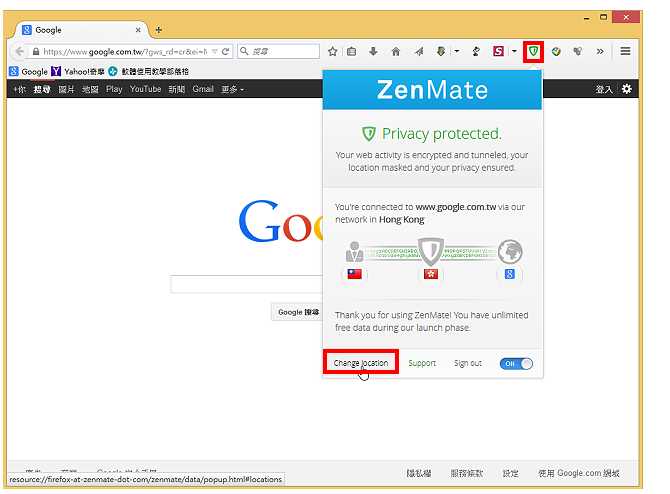This screenshot has width=670, height=494.
Task: Click the black bird-like toolbar icon
Action: click(x=476, y=52)
